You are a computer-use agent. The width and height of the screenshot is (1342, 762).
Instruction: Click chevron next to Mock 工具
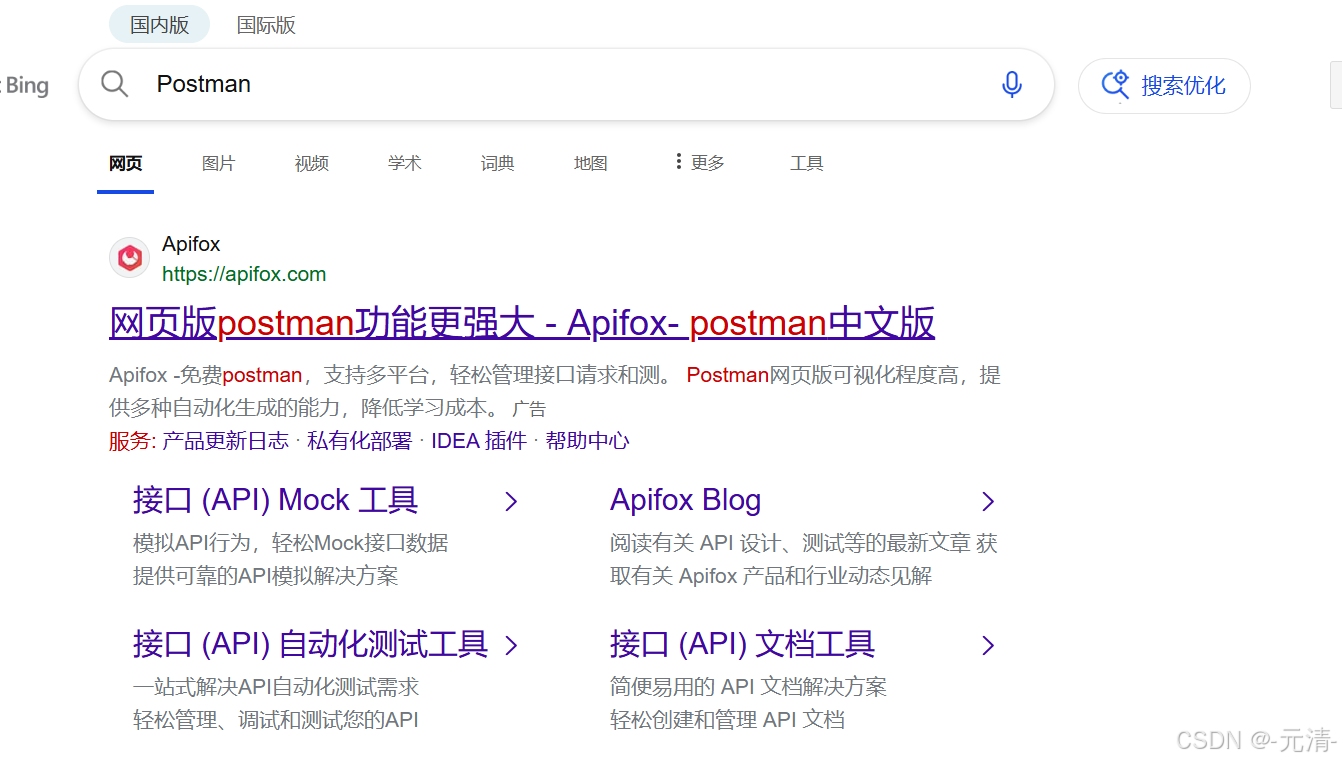pos(511,501)
